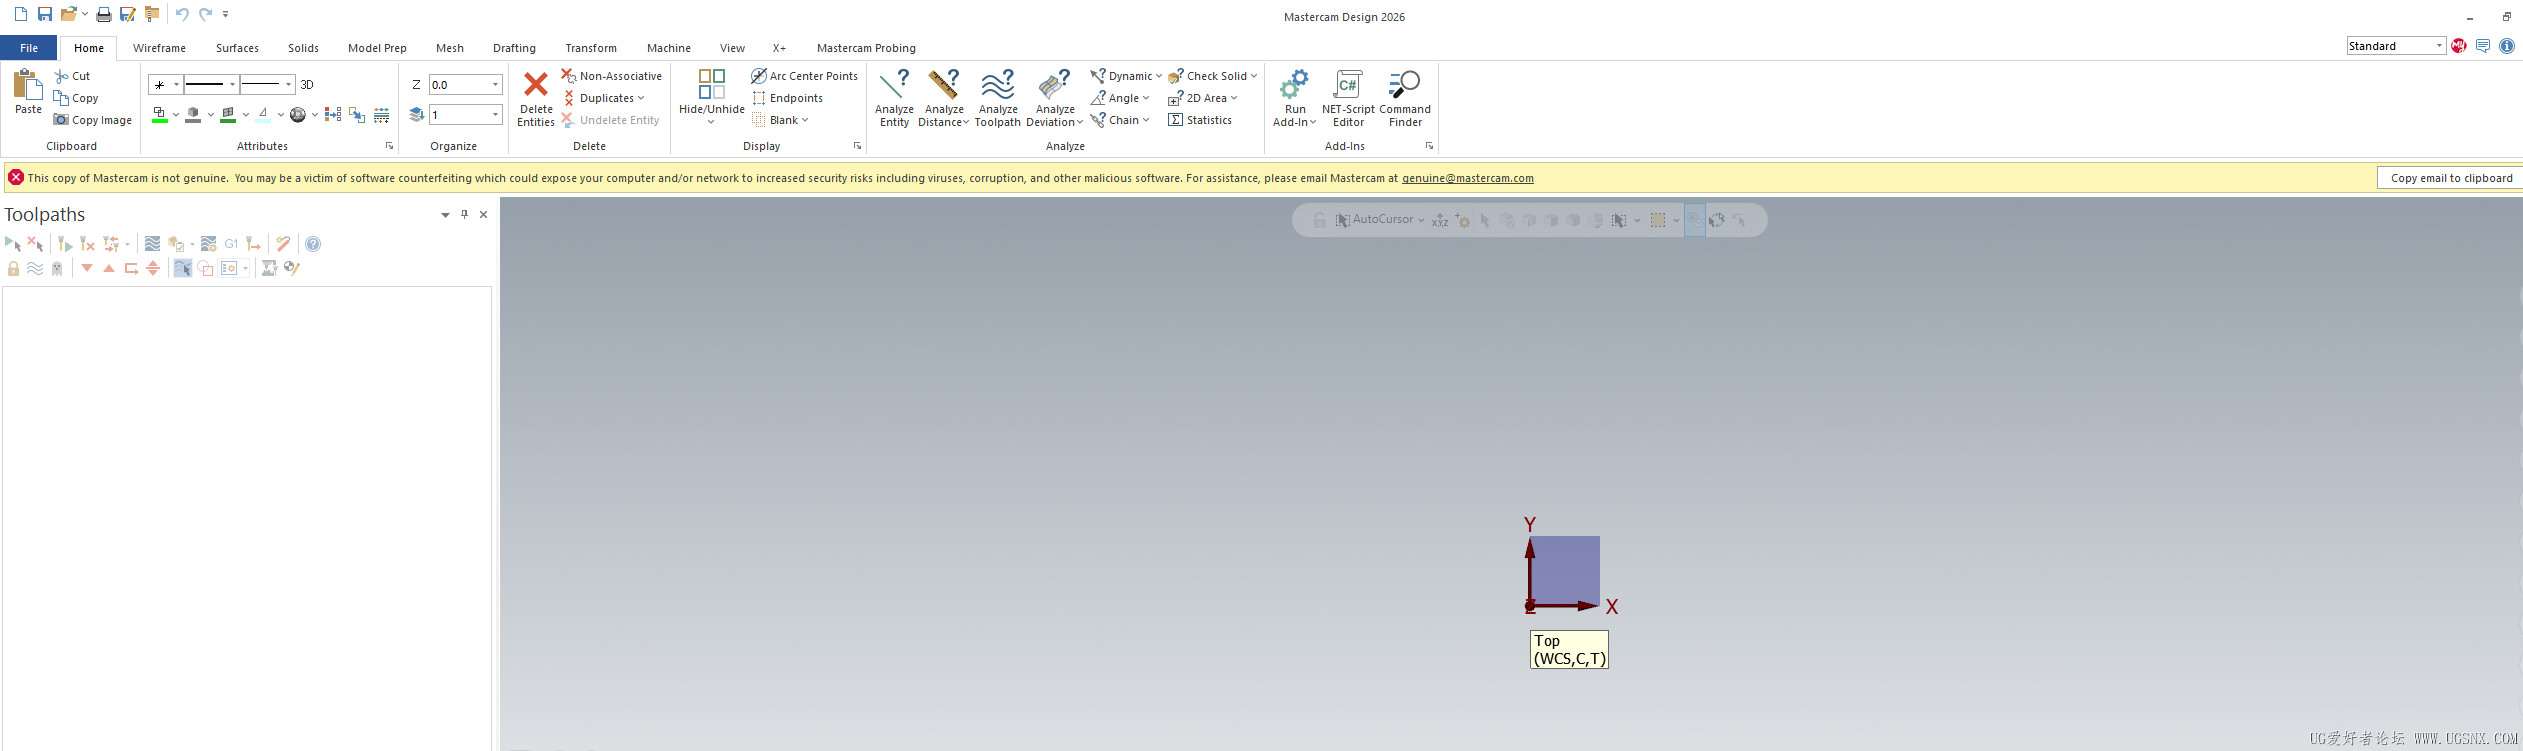
Task: Click the Toolpaths panel help icon
Action: coord(313,244)
